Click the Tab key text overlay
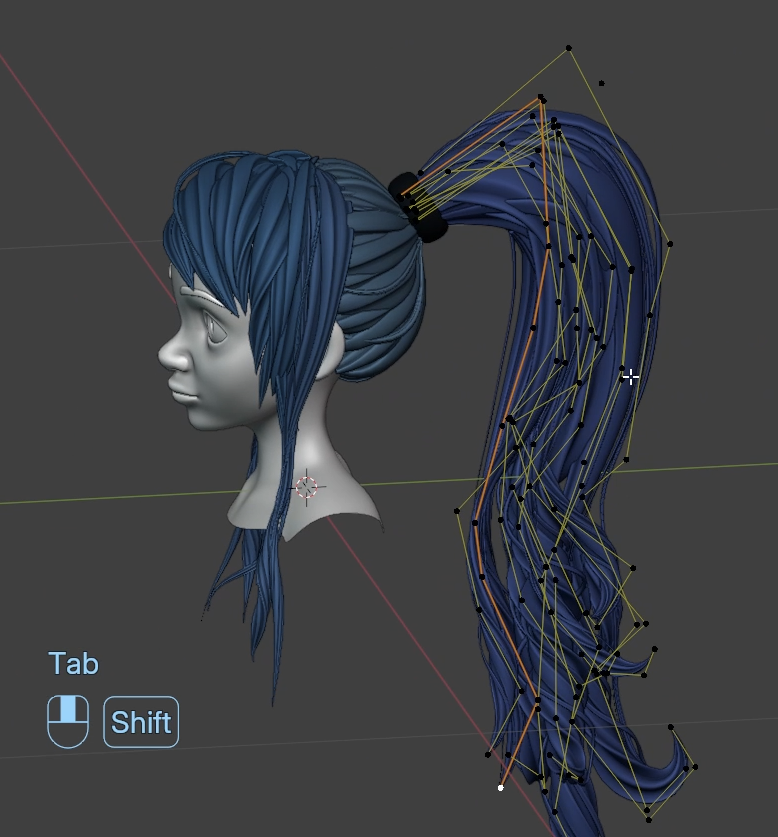 (74, 664)
